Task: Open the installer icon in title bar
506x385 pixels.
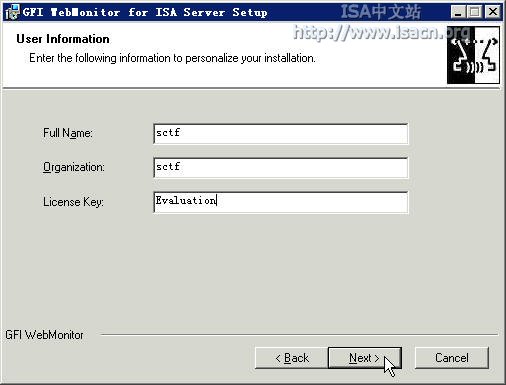Action: [12, 12]
